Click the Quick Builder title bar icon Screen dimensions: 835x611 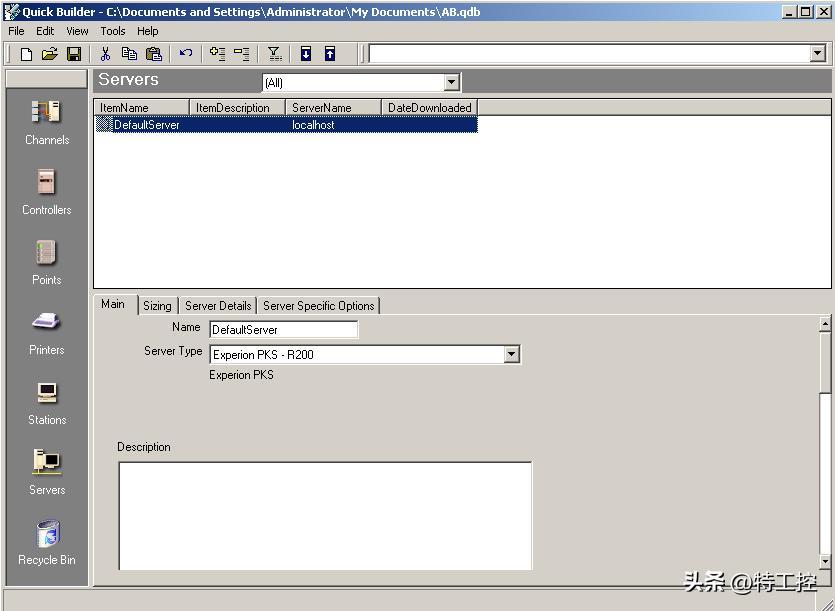click(11, 11)
